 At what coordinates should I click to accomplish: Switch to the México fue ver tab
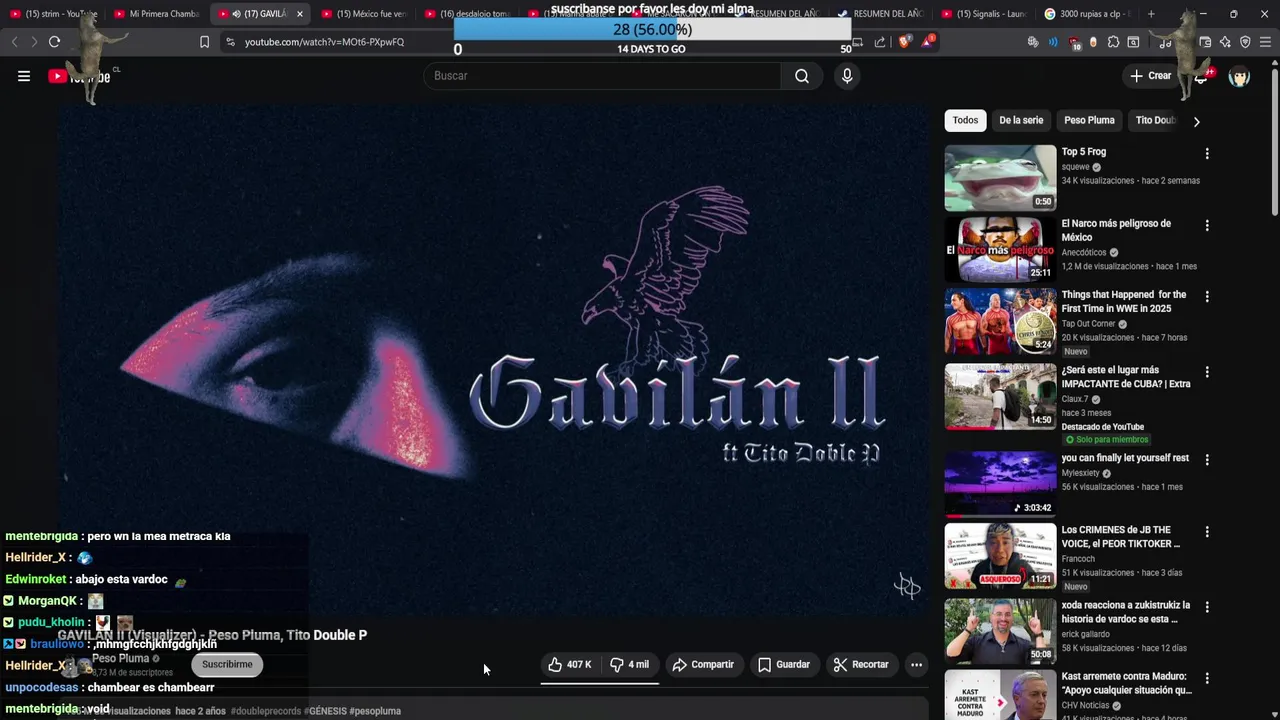(x=364, y=14)
